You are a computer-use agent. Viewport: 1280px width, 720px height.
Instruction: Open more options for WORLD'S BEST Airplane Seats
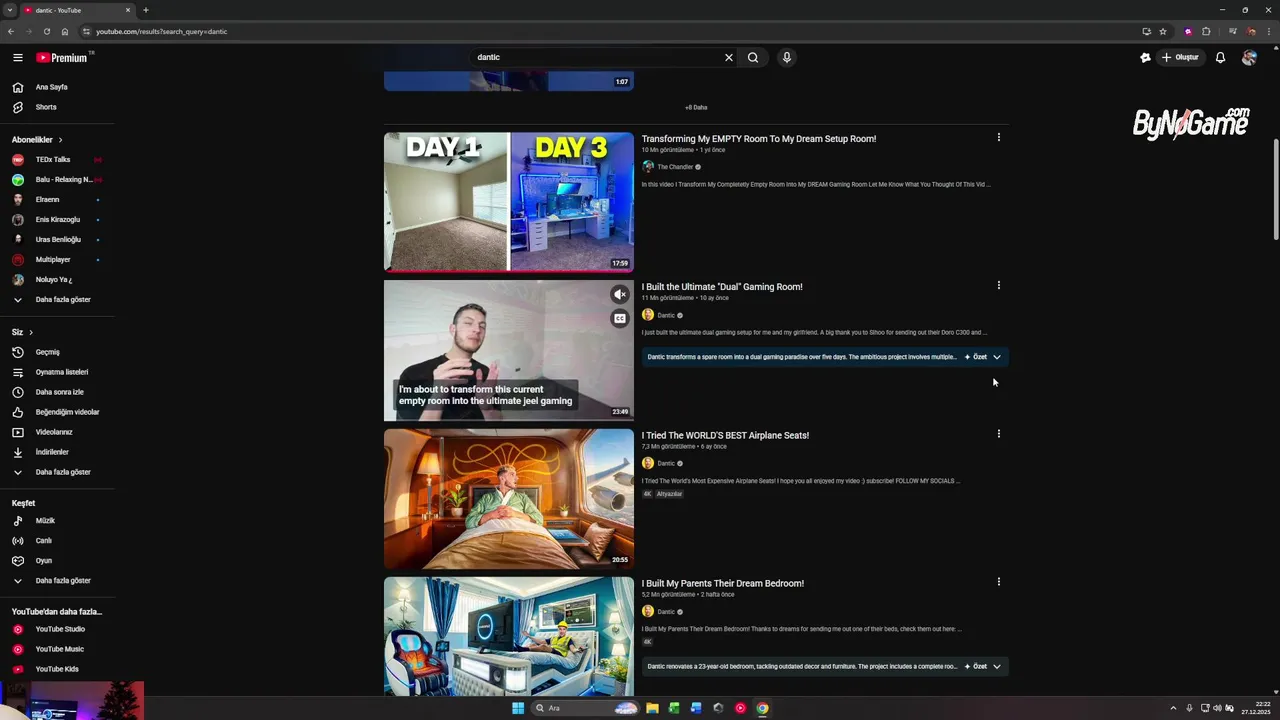pos(998,434)
